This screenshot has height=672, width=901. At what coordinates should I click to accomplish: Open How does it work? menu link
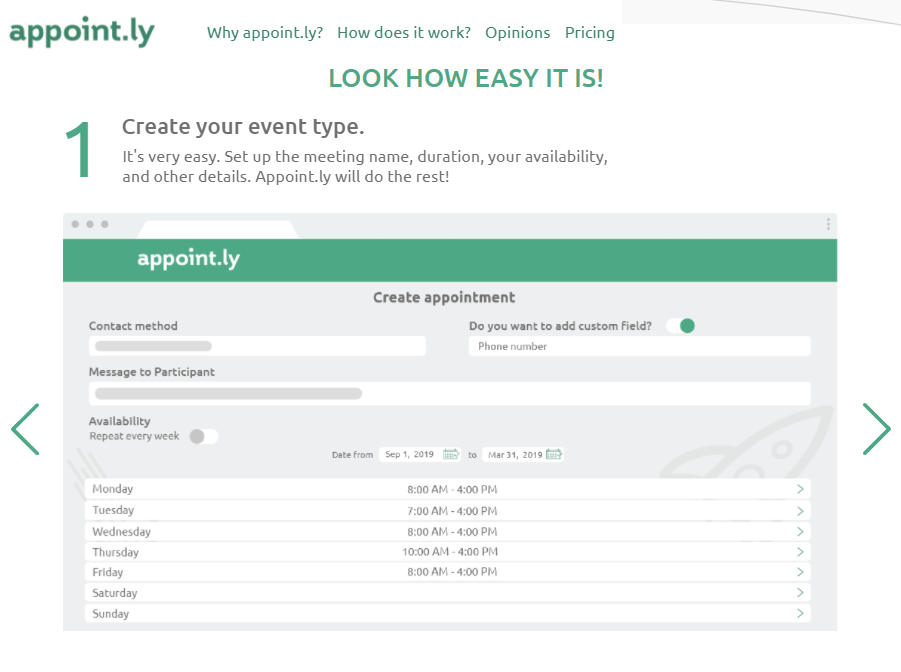[x=404, y=33]
